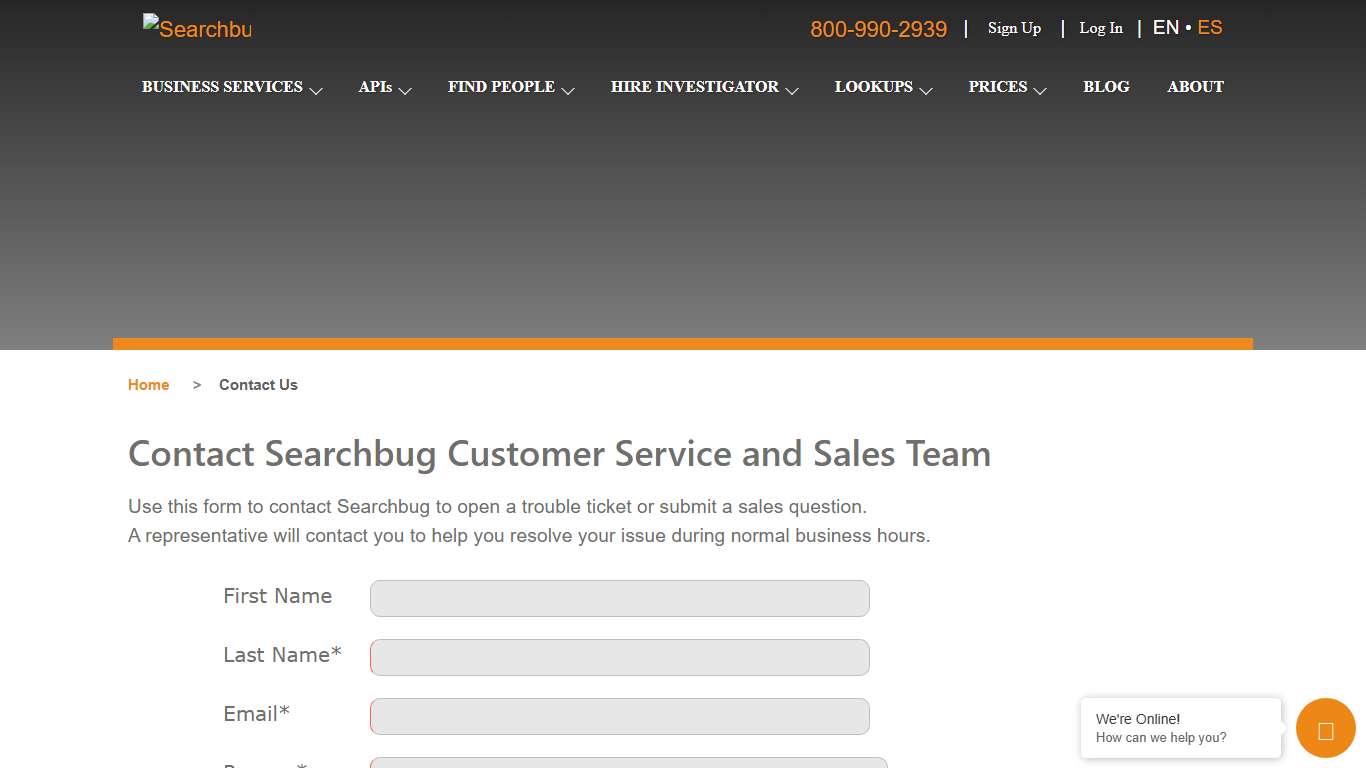Click the chevron under HIRE INVESTIGATOR
Screen dimensions: 1366x768
coord(793,92)
